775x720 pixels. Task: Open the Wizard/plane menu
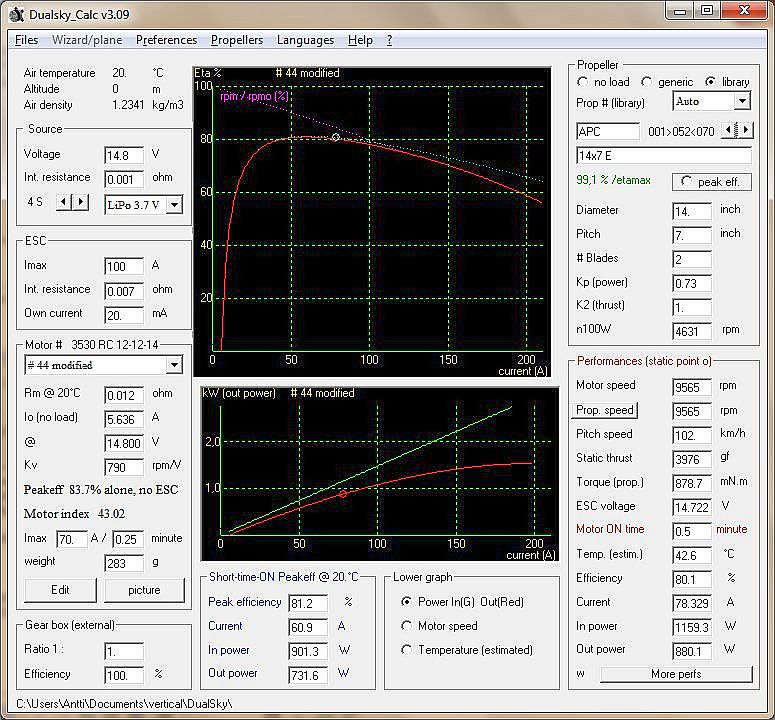pos(88,40)
